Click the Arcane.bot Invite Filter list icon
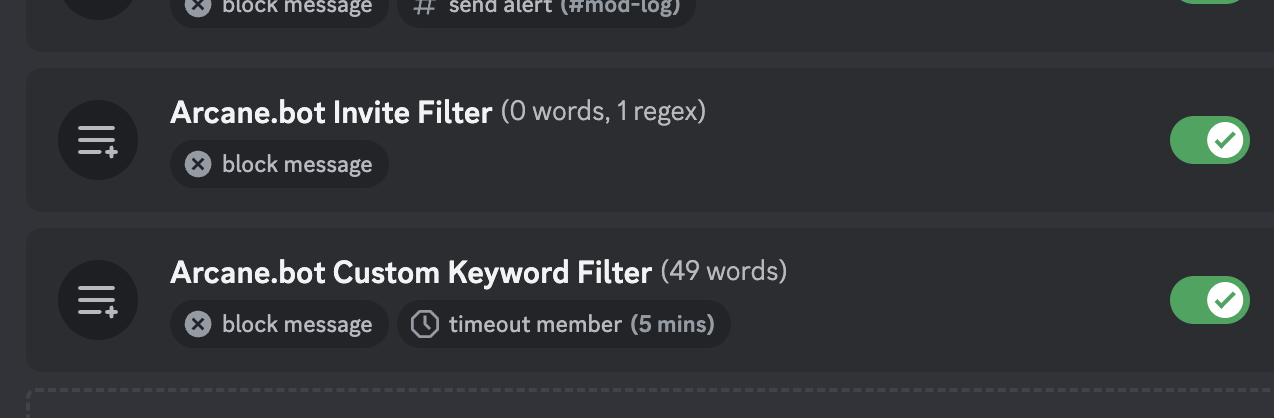This screenshot has width=1274, height=418. click(x=97, y=140)
